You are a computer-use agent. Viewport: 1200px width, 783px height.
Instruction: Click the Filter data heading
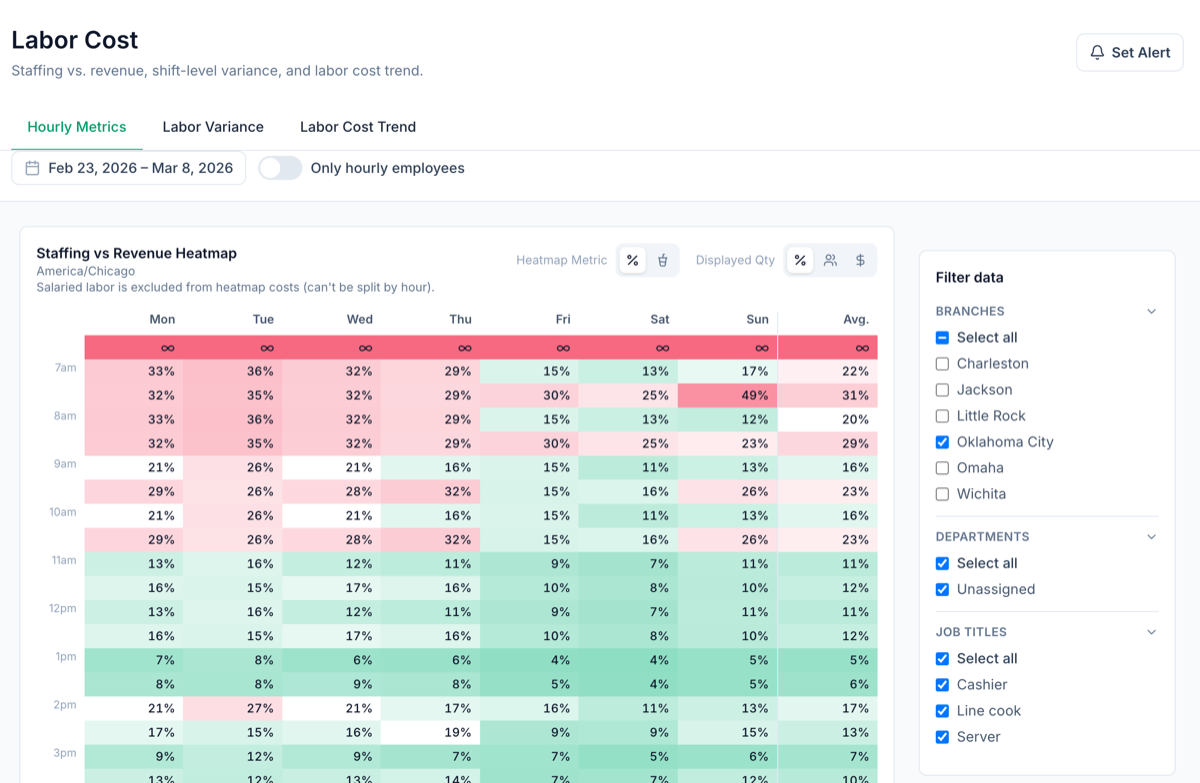[969, 277]
